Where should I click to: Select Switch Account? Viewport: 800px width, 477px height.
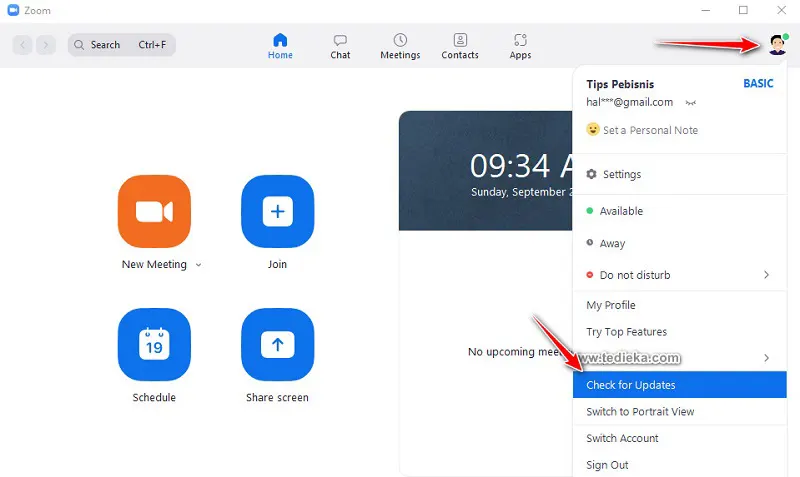coord(680,438)
